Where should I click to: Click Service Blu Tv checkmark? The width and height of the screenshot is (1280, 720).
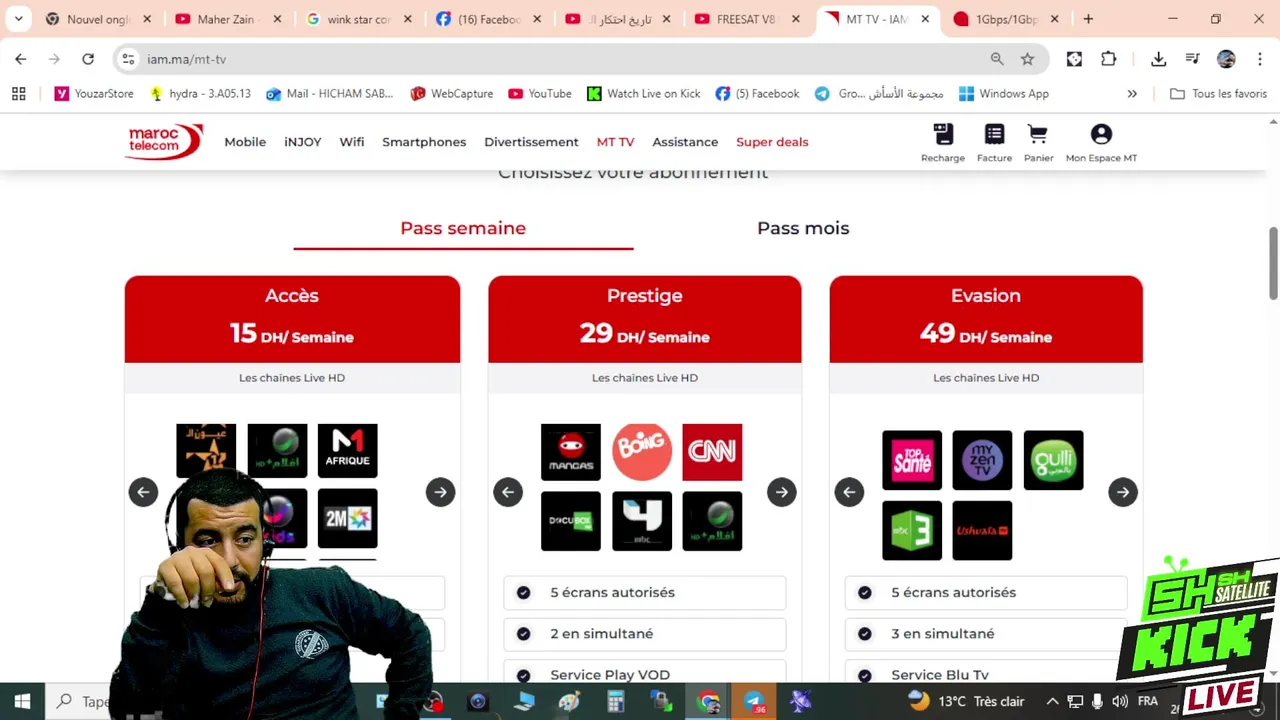[x=865, y=675]
